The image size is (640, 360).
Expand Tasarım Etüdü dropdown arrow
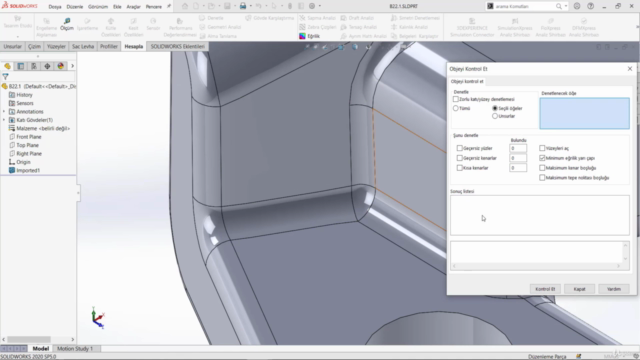point(18,36)
